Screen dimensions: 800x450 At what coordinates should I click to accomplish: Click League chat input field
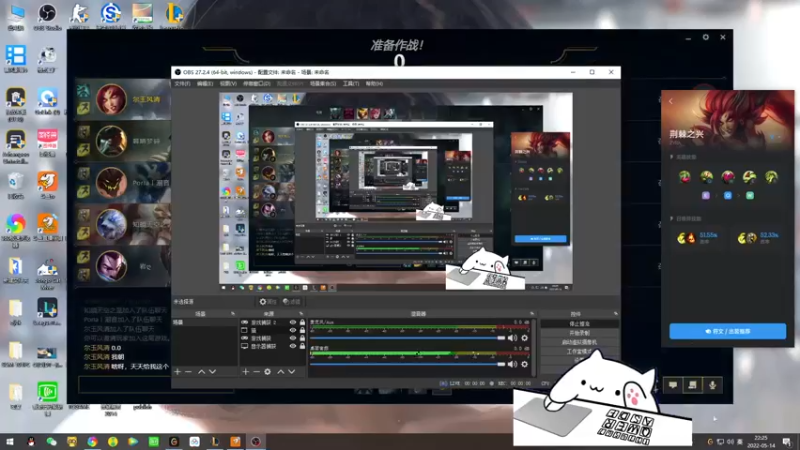pos(156,385)
